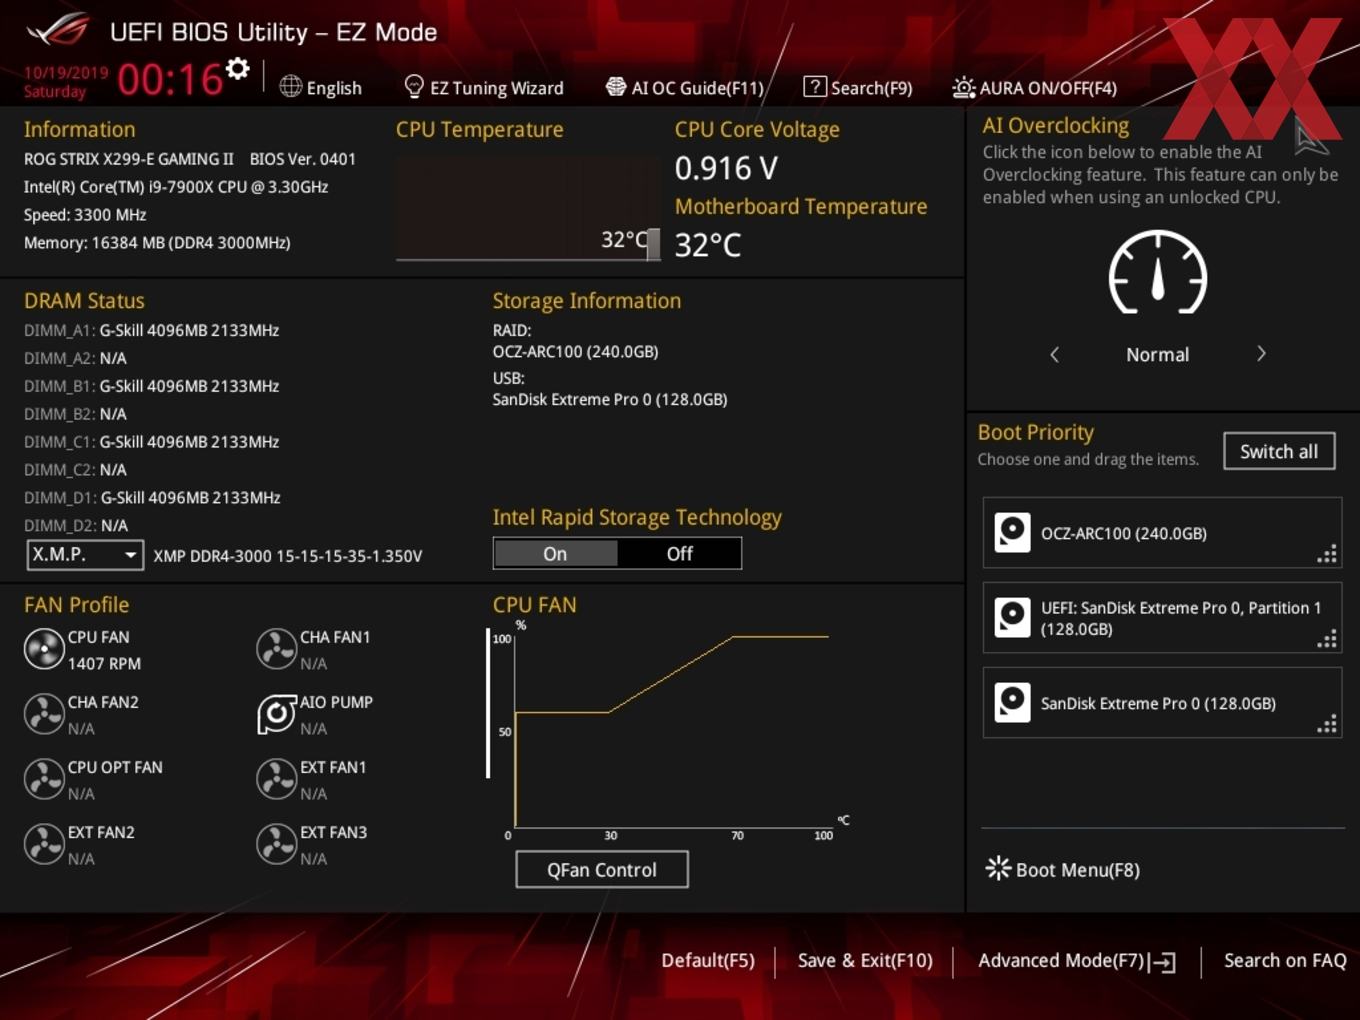The width and height of the screenshot is (1360, 1020).
Task: Select the EXT FAN3 fan icon
Action: (x=276, y=844)
